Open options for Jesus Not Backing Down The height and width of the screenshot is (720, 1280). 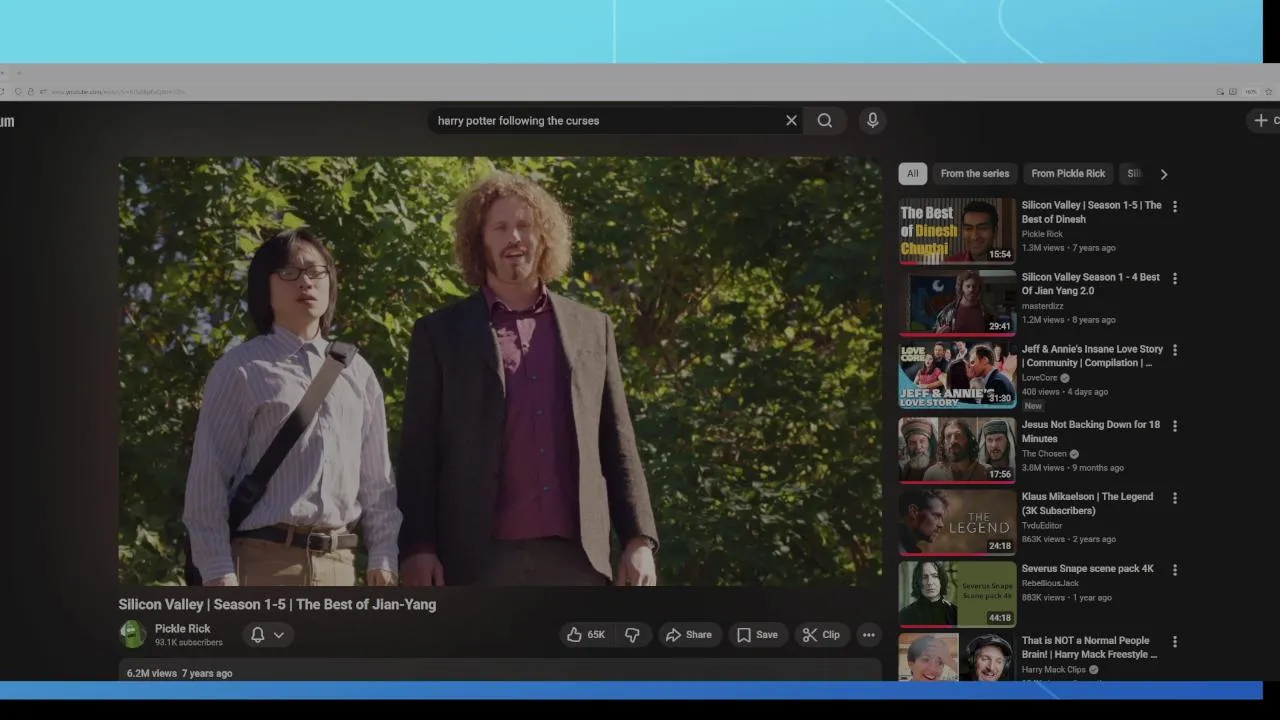pyautogui.click(x=1175, y=426)
